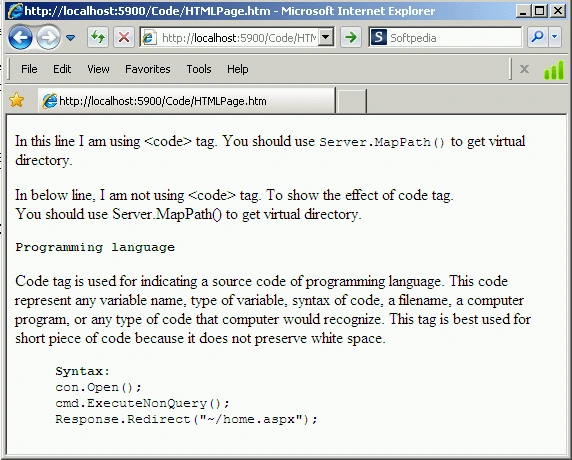Click the Refresh page icon
This screenshot has width=572, height=460.
coord(98,37)
